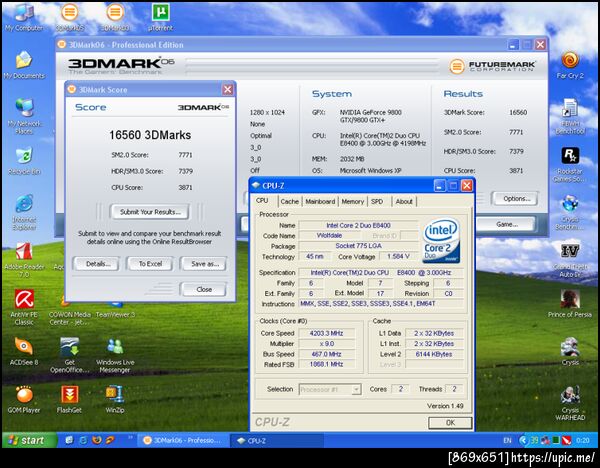600x468 pixels.
Task: Launch the GOM Player desktop icon
Action: tap(23, 395)
